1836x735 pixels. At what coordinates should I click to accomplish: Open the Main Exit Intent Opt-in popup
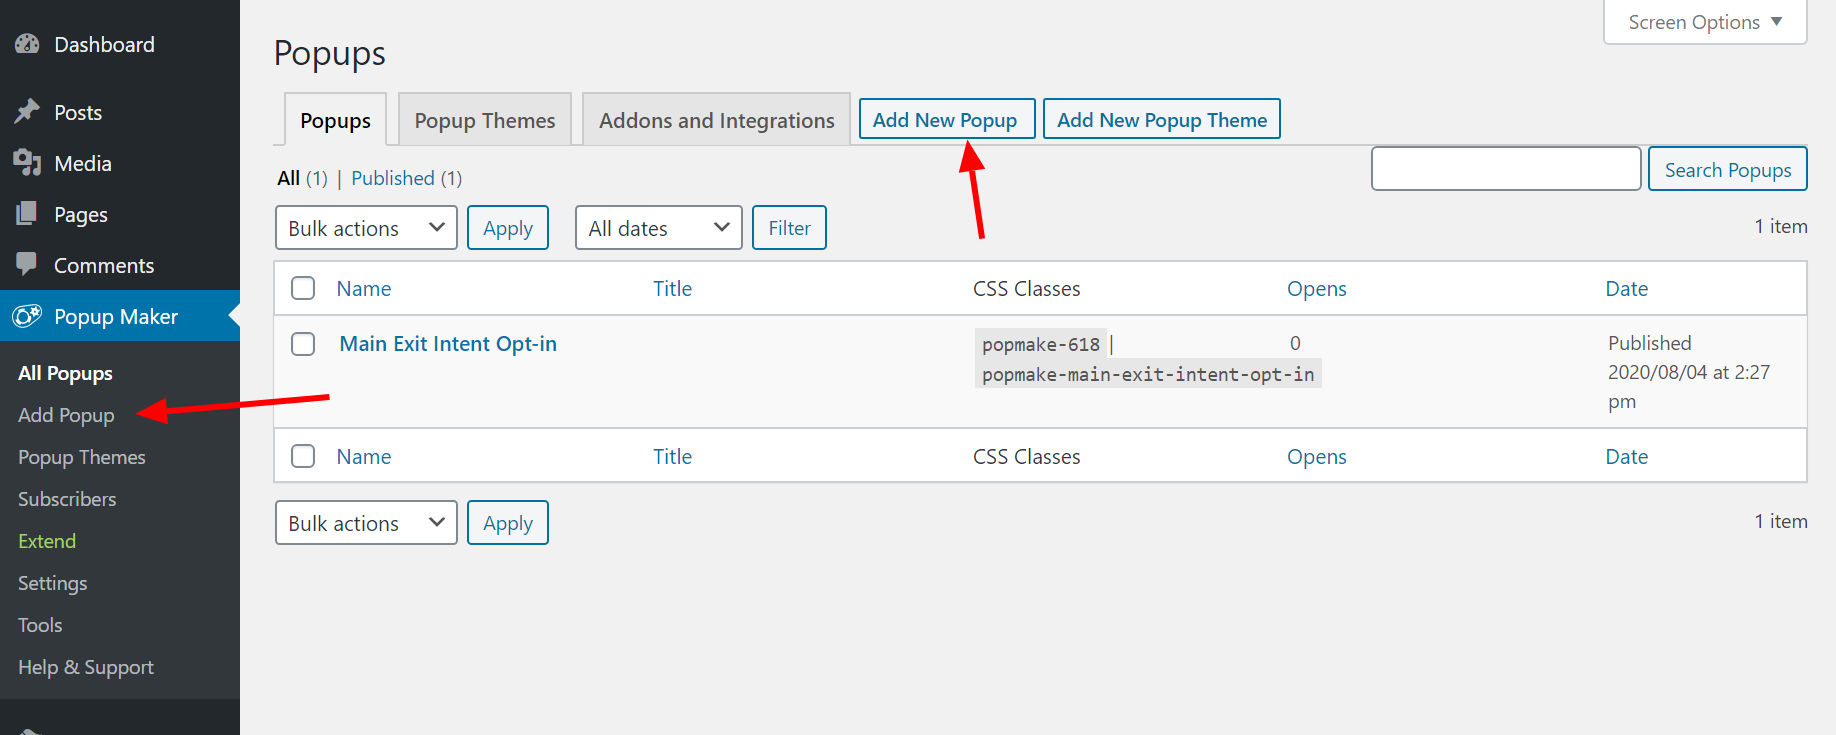coord(447,343)
